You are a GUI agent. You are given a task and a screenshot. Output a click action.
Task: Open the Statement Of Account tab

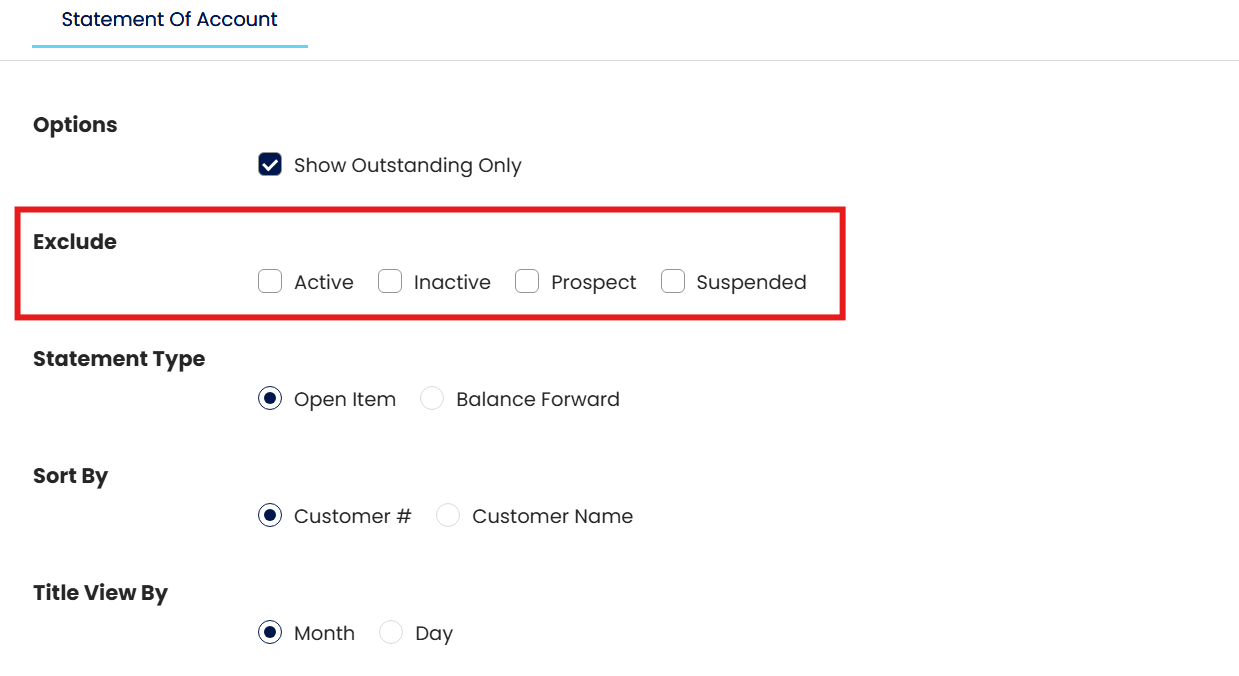[x=169, y=20]
